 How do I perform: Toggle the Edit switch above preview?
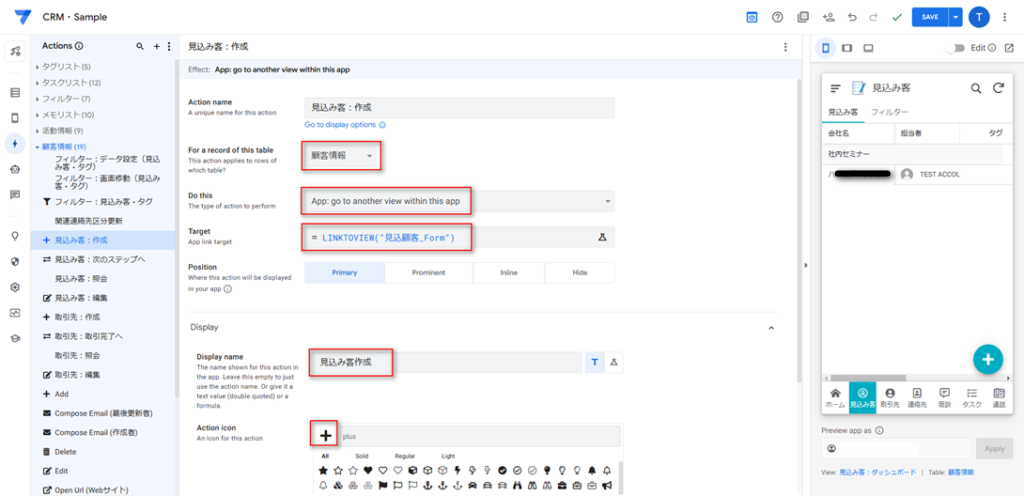958,48
